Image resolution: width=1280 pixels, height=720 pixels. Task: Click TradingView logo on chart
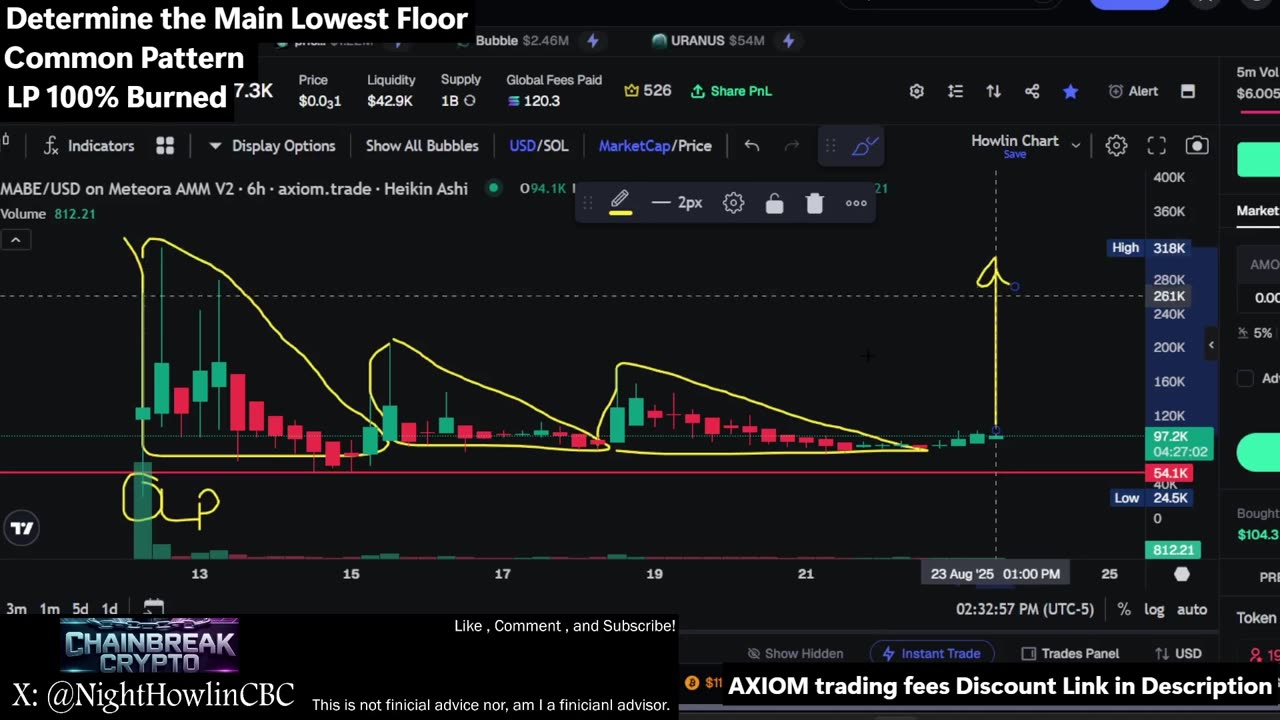[22, 528]
